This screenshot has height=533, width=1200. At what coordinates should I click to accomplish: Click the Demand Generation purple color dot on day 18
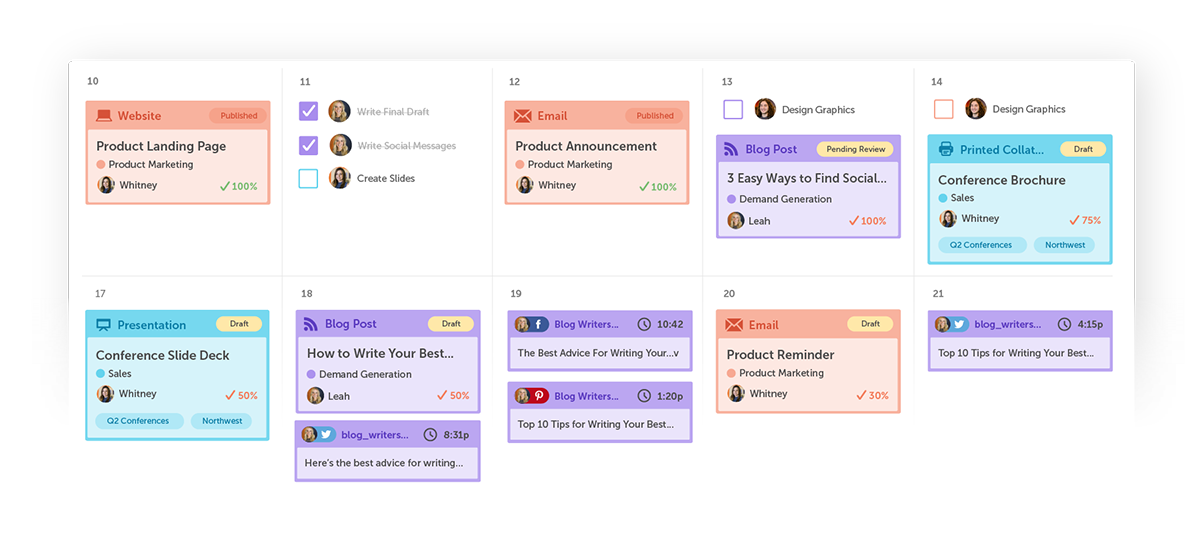311,374
